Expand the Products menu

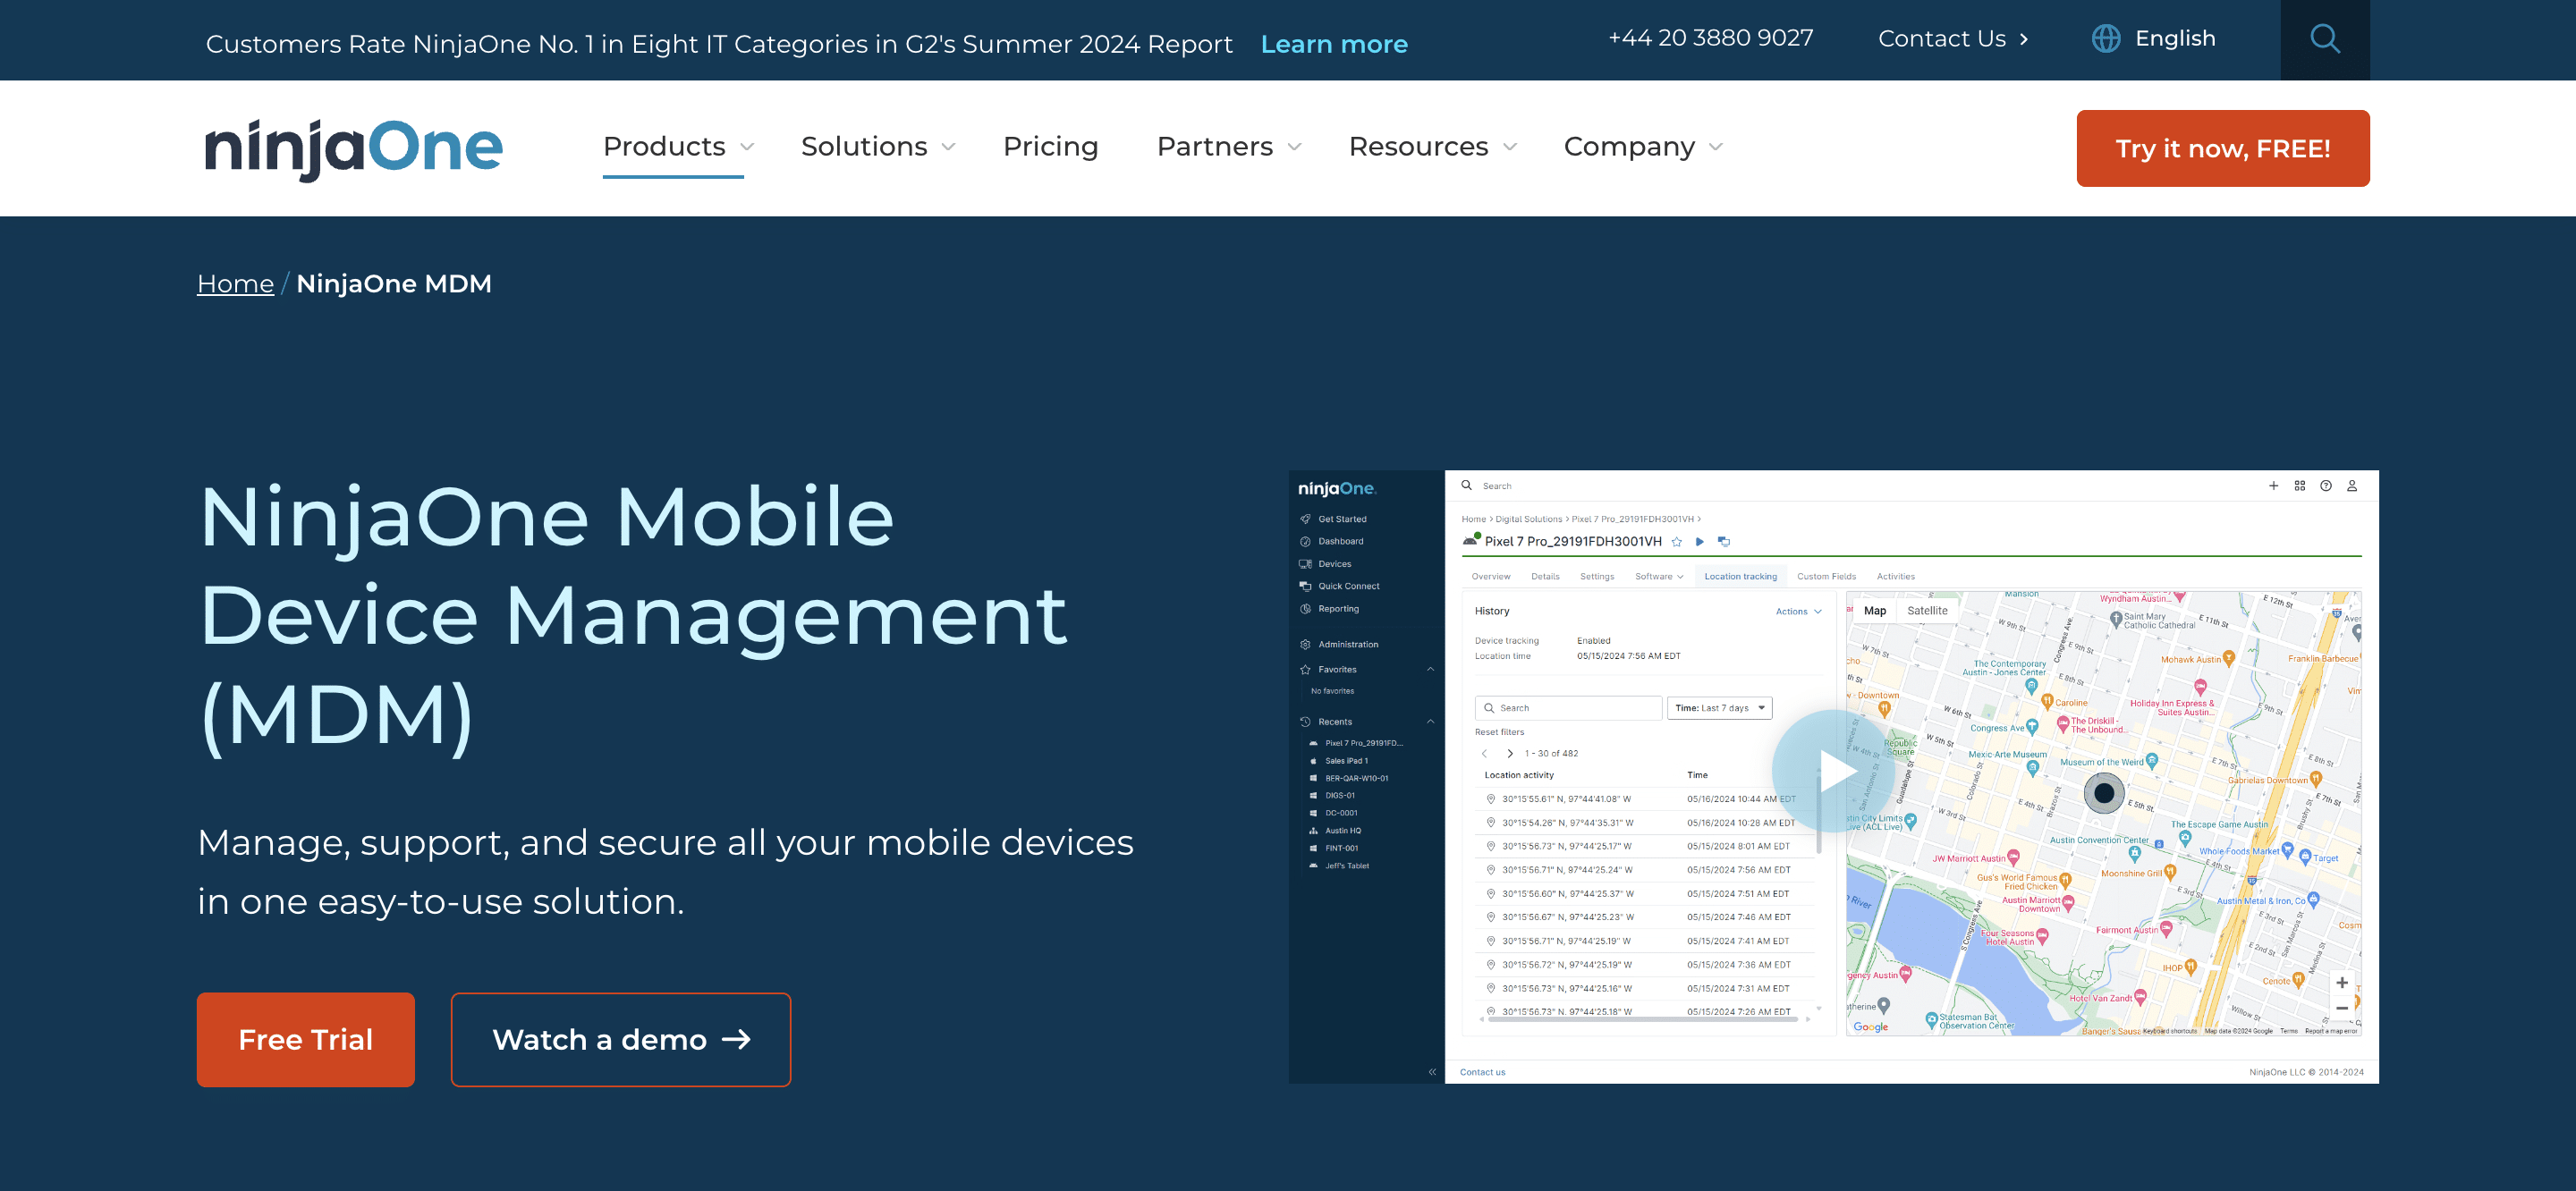(678, 146)
